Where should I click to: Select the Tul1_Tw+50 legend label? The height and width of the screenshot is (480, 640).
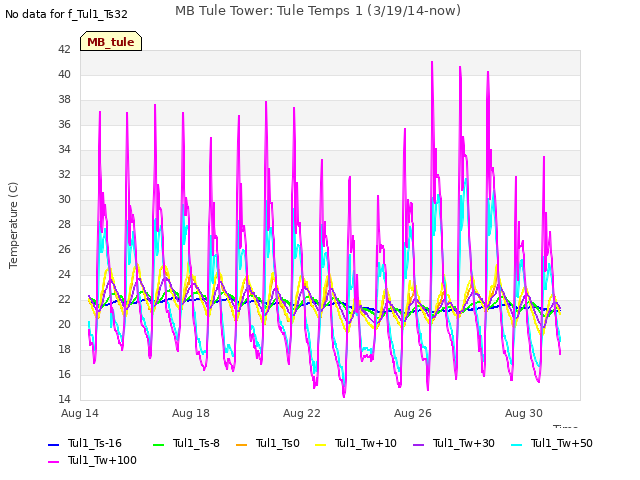tap(562, 443)
